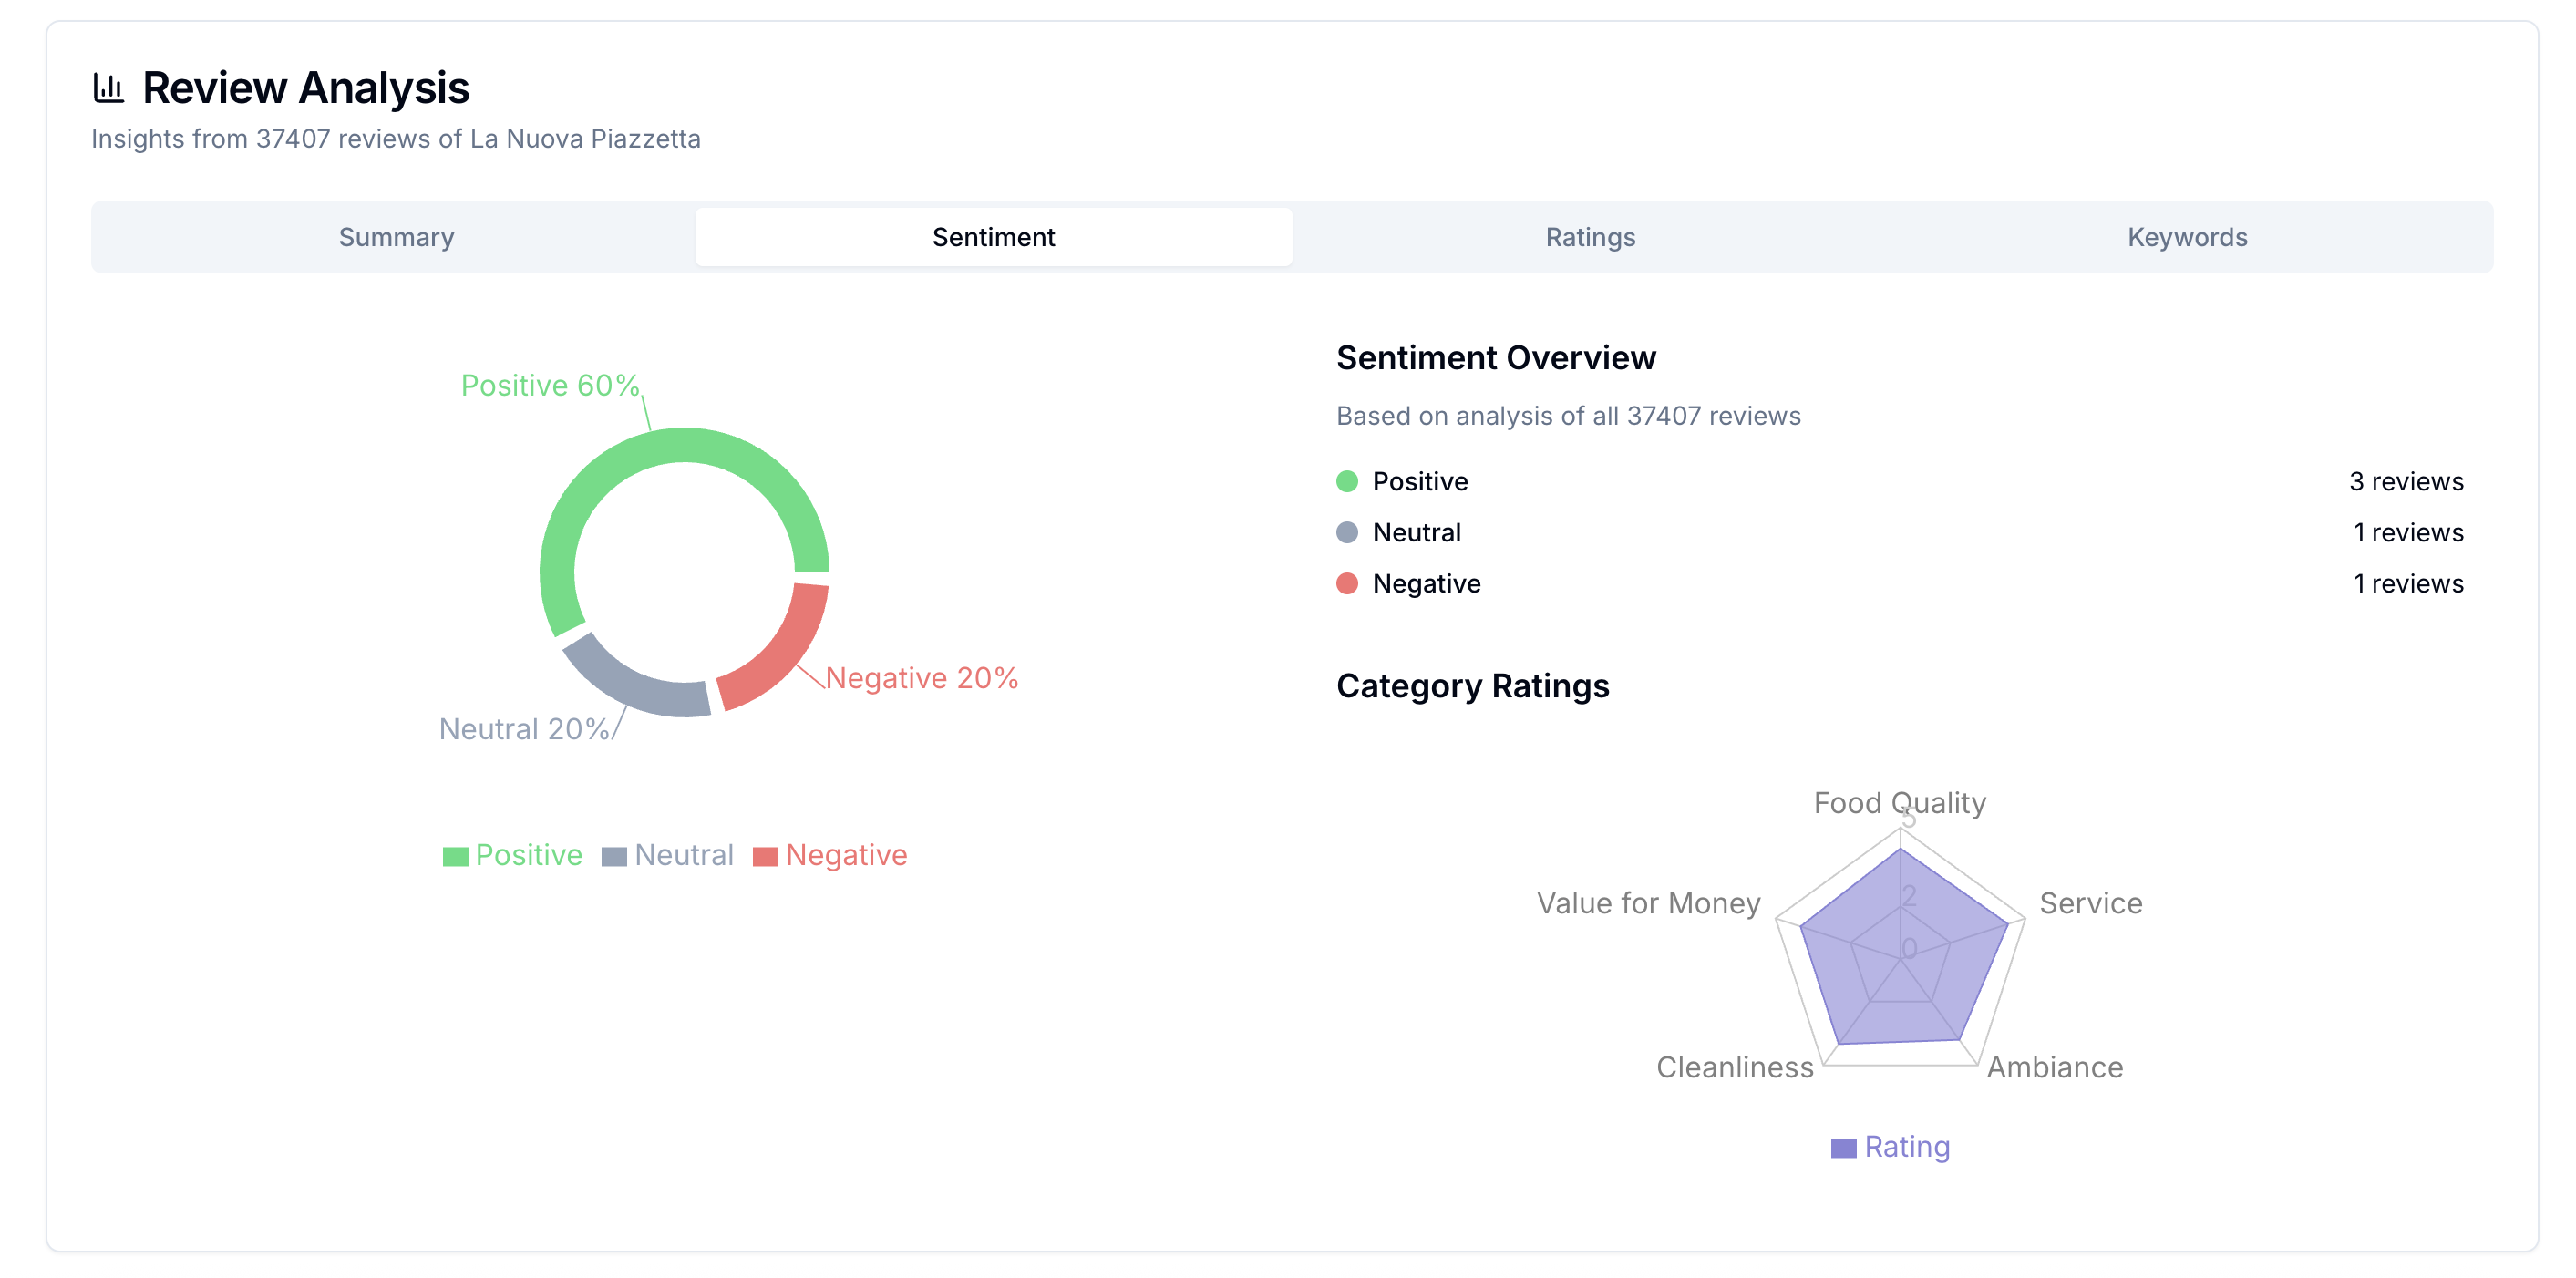Toggle the Neutral legend item under donut chart
The height and width of the screenshot is (1278, 2576).
(x=684, y=855)
